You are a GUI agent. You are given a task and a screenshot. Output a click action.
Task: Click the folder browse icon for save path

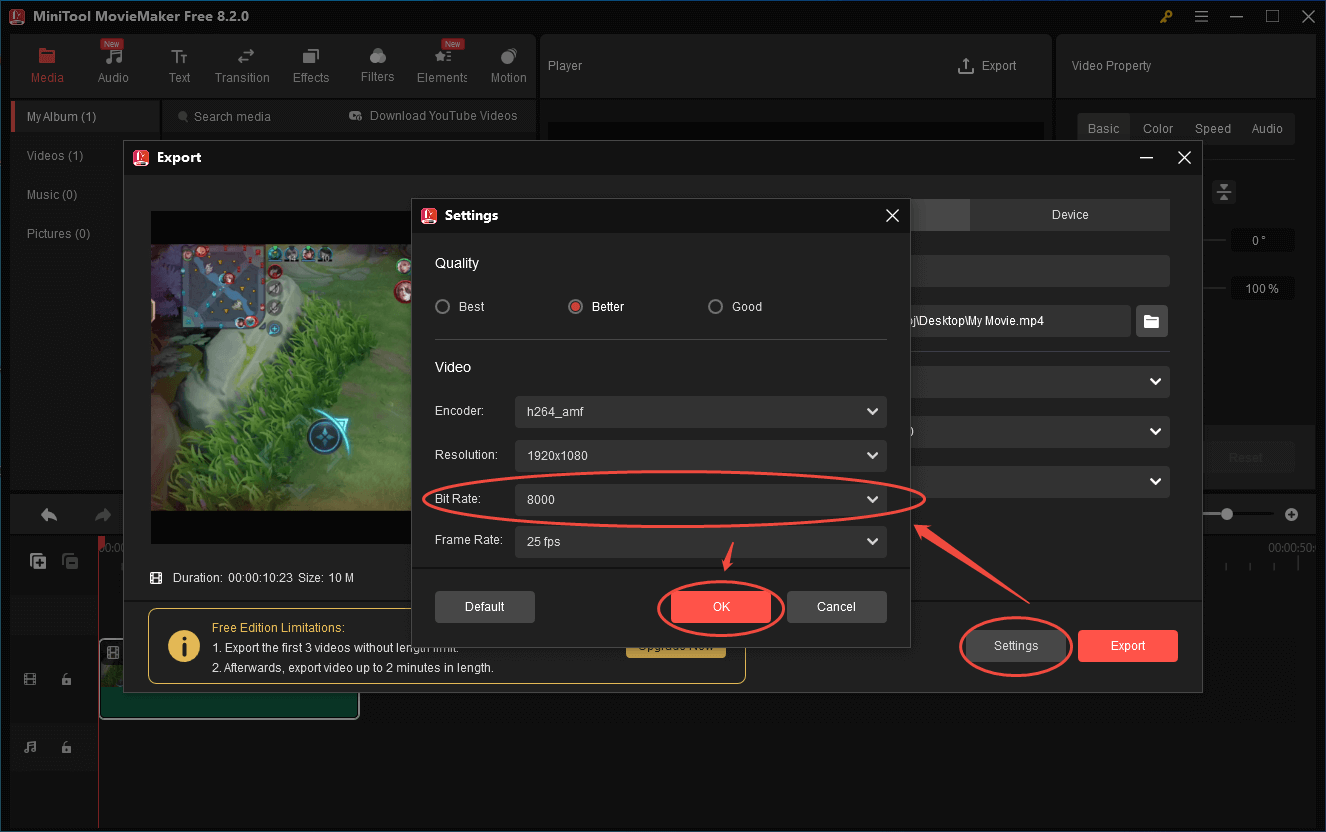[1152, 321]
